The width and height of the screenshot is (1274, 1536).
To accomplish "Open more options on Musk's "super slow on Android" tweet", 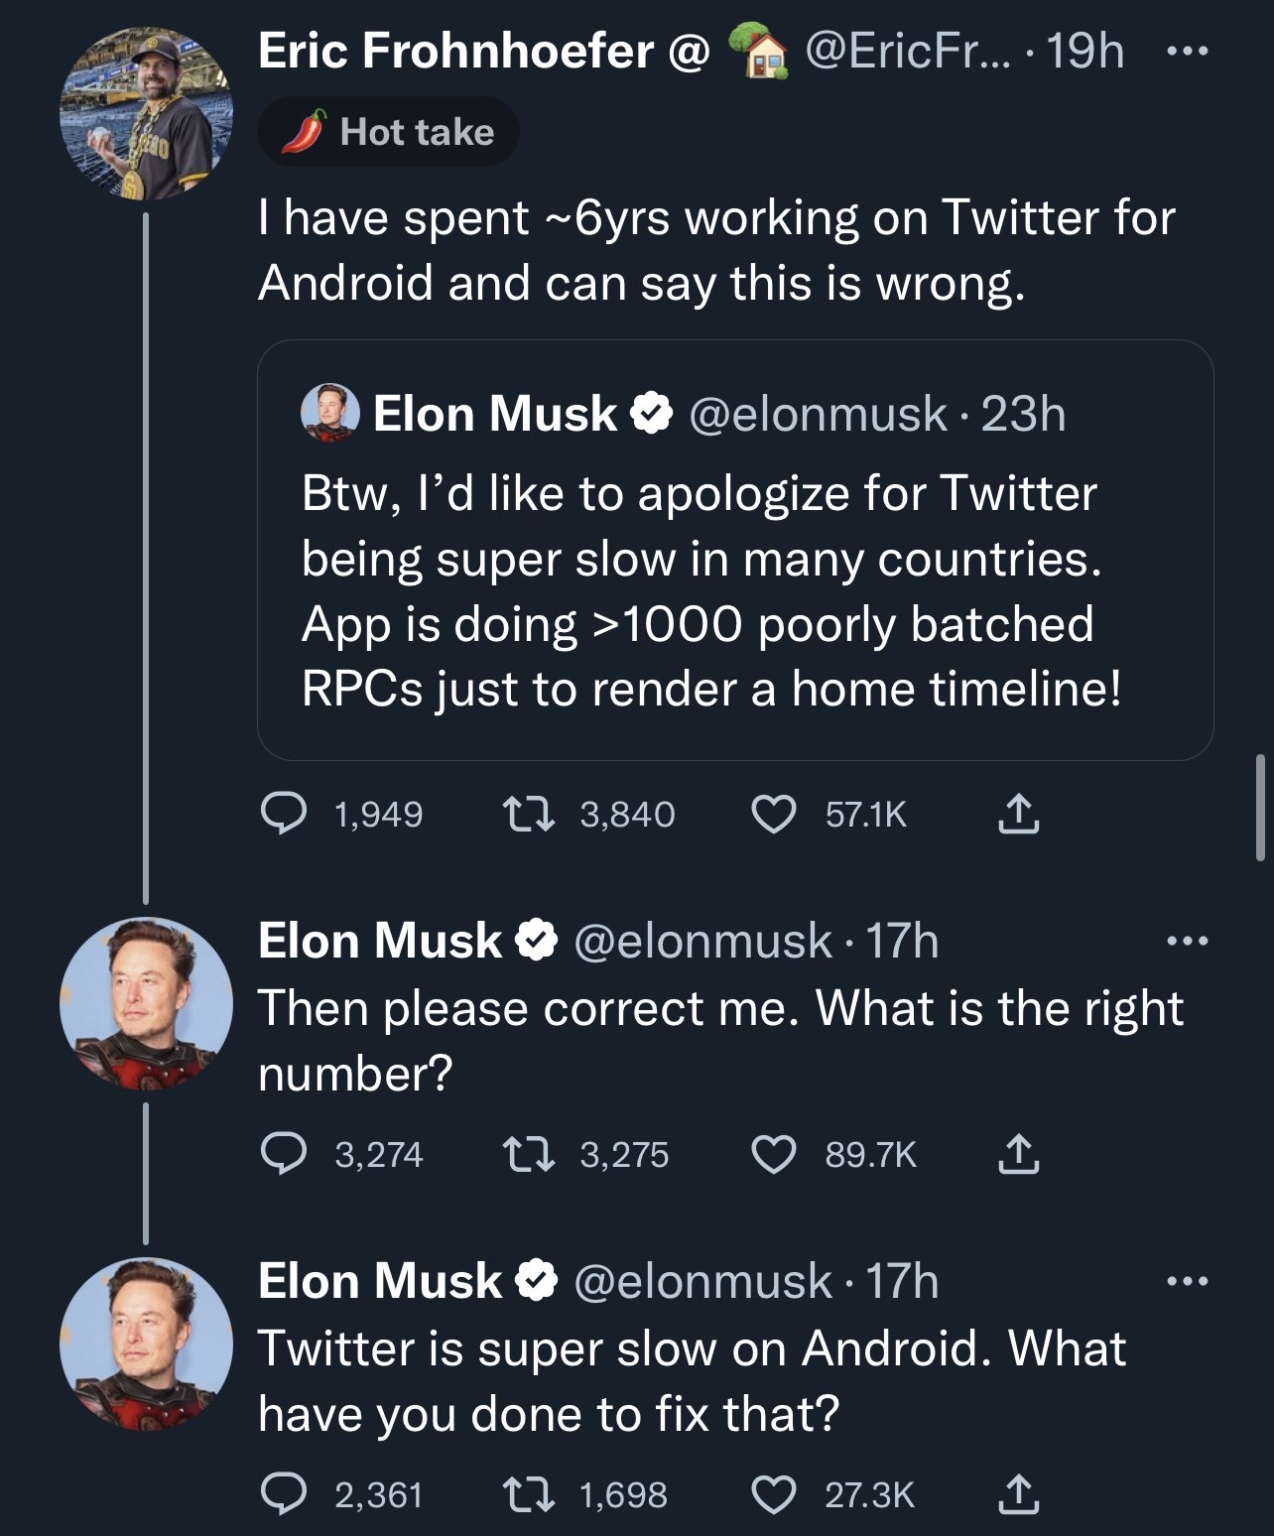I will 1188,1280.
